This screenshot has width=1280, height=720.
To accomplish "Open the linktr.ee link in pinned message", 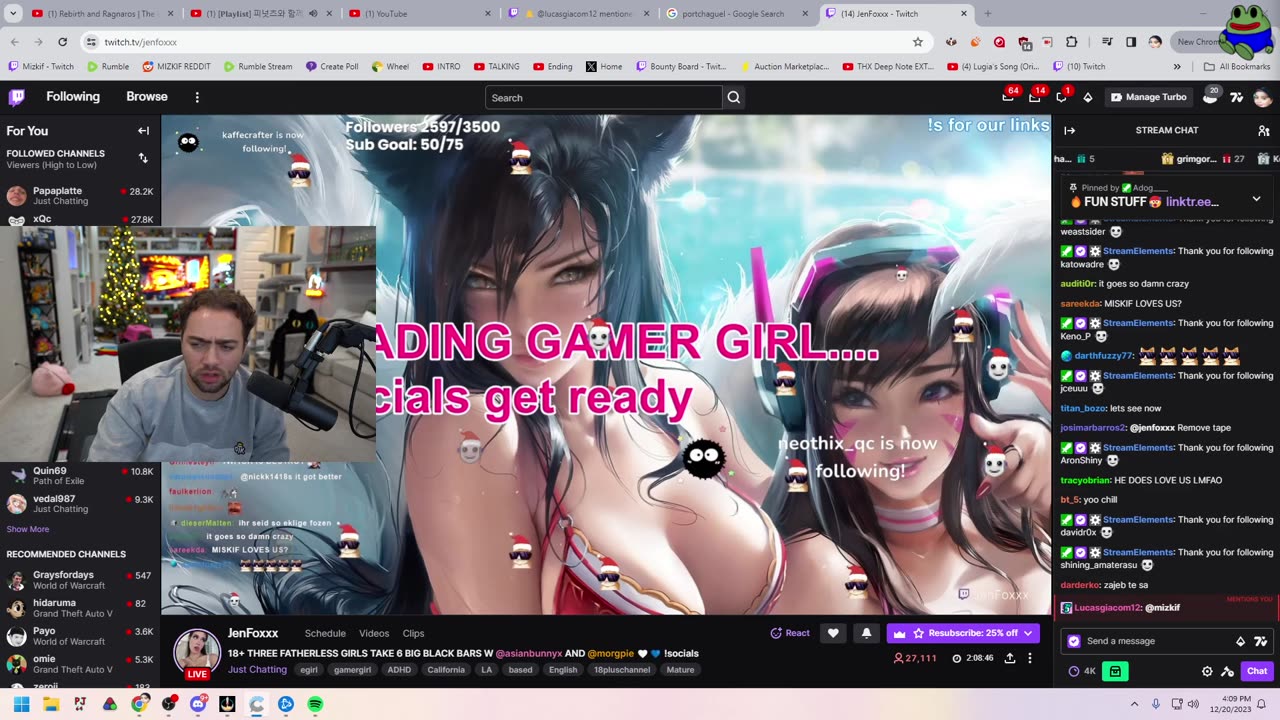I will pyautogui.click(x=1192, y=201).
